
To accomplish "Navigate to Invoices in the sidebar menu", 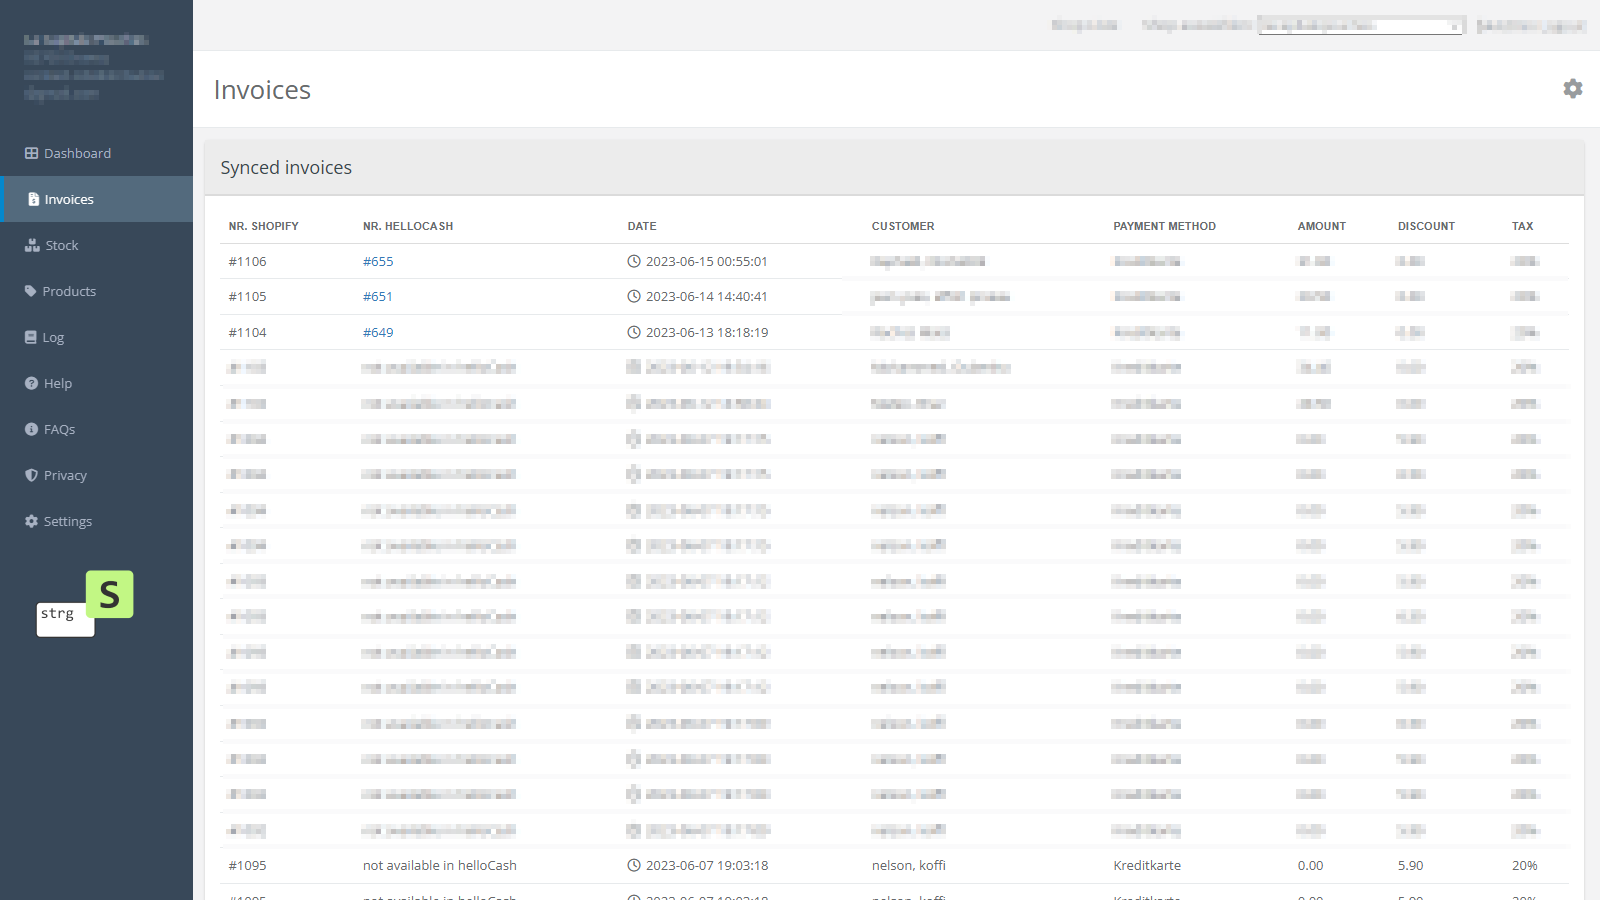I will tap(71, 198).
